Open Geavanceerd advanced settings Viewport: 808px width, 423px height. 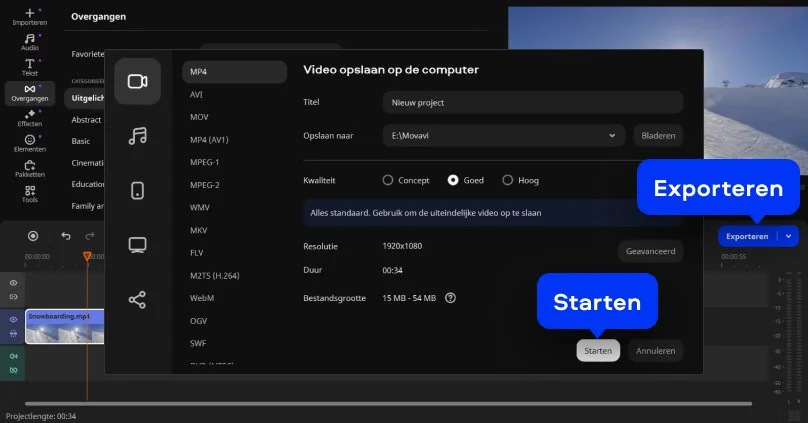click(650, 251)
